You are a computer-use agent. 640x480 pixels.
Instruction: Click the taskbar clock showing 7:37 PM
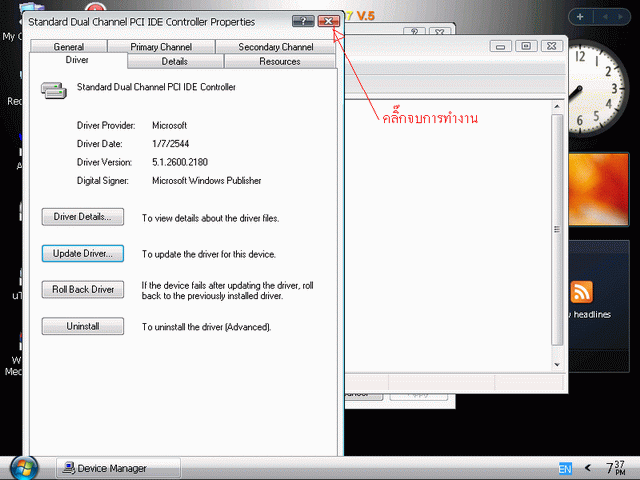tap(616, 468)
